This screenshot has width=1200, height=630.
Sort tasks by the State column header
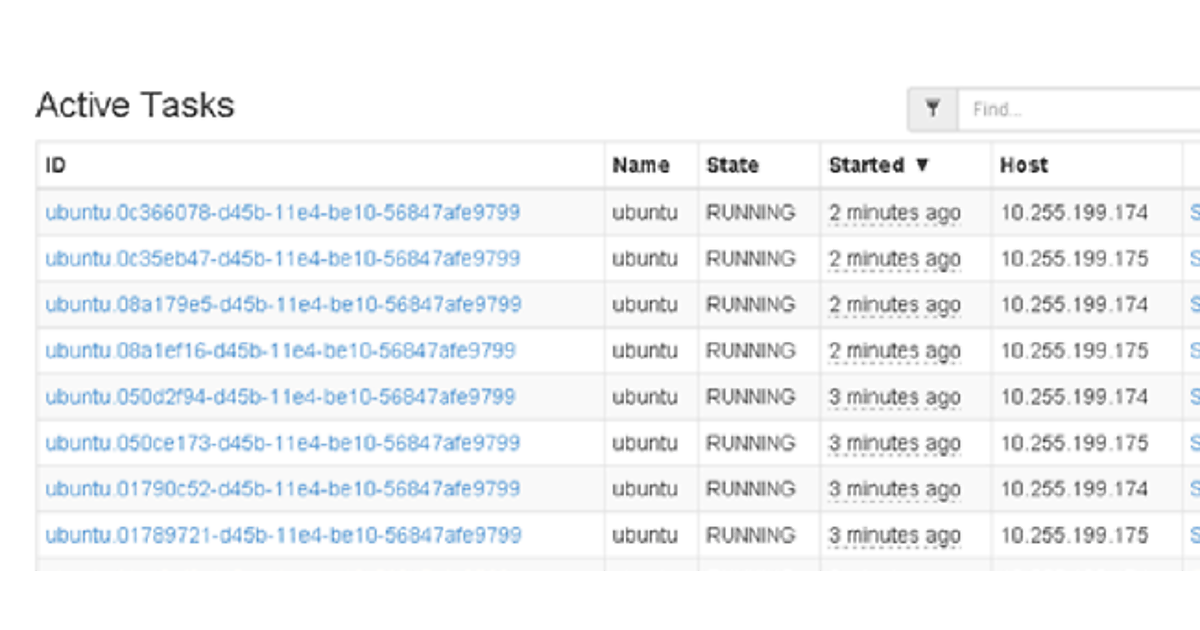[732, 165]
